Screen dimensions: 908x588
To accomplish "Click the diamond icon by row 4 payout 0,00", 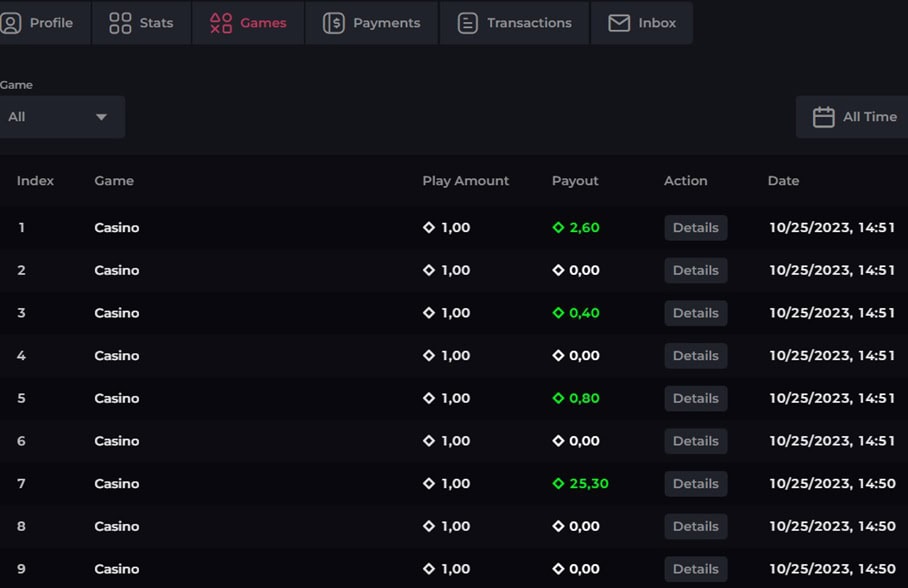I will (x=558, y=355).
